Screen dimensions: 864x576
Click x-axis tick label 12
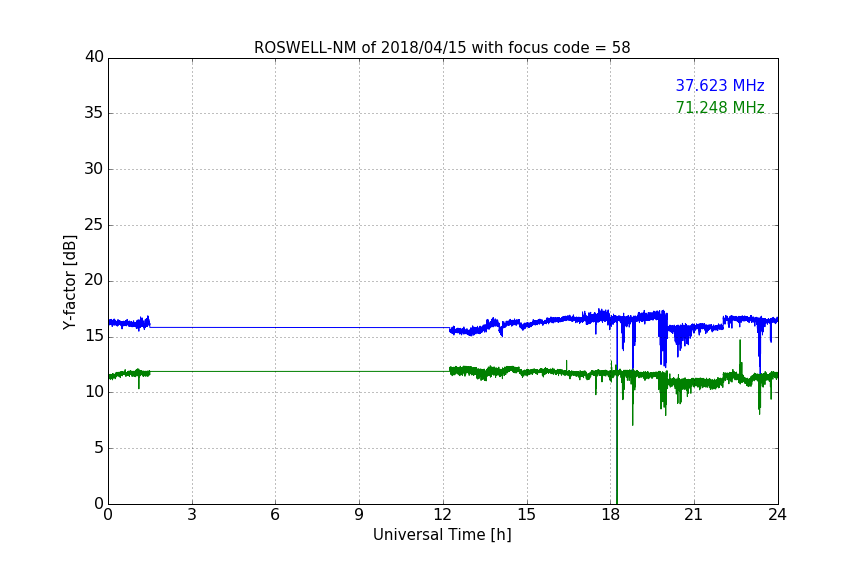tap(442, 515)
